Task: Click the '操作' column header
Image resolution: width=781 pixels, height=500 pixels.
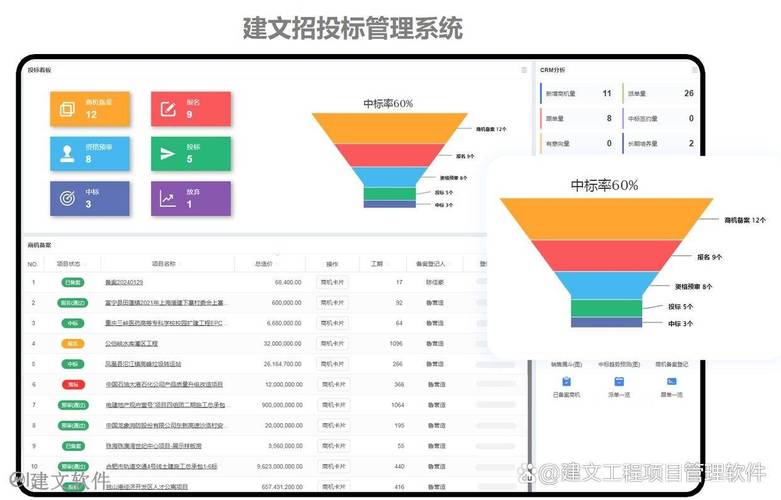Action: pos(332,264)
